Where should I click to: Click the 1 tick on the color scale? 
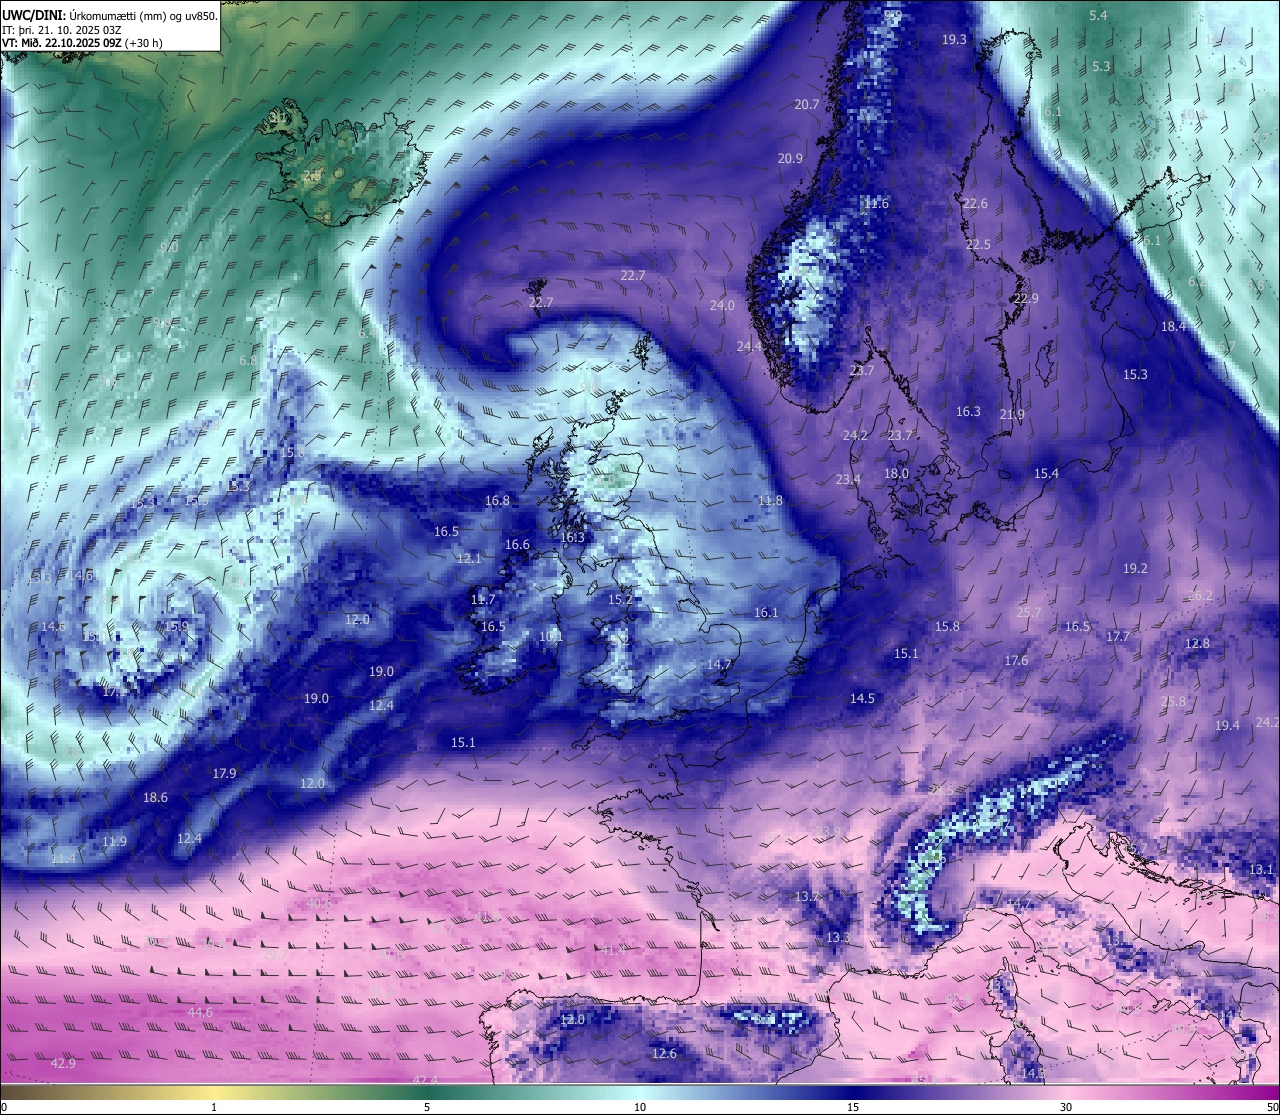coord(214,1107)
